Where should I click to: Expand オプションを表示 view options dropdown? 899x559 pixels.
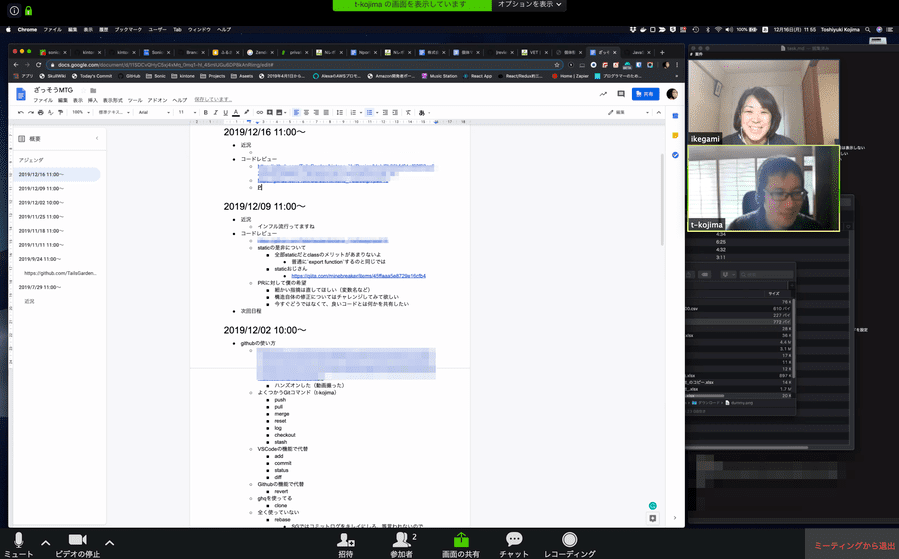click(x=529, y=5)
